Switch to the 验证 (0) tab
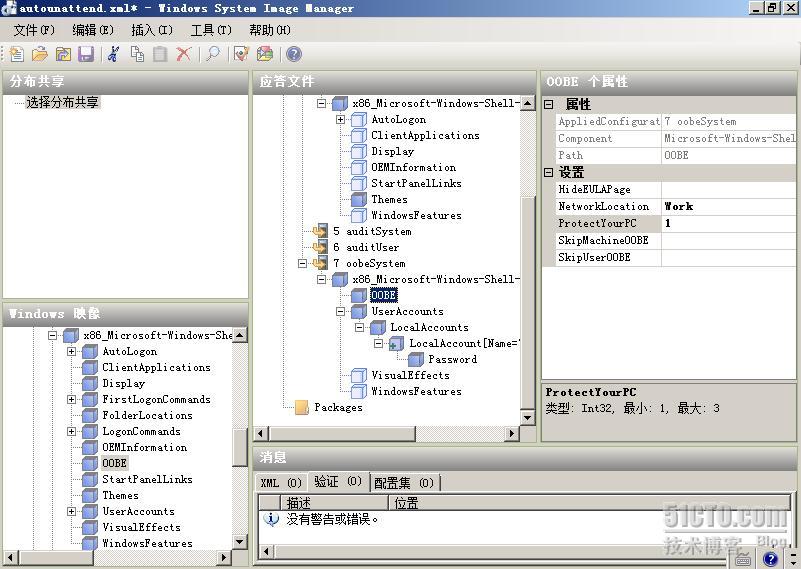This screenshot has width=801, height=569. coord(338,482)
